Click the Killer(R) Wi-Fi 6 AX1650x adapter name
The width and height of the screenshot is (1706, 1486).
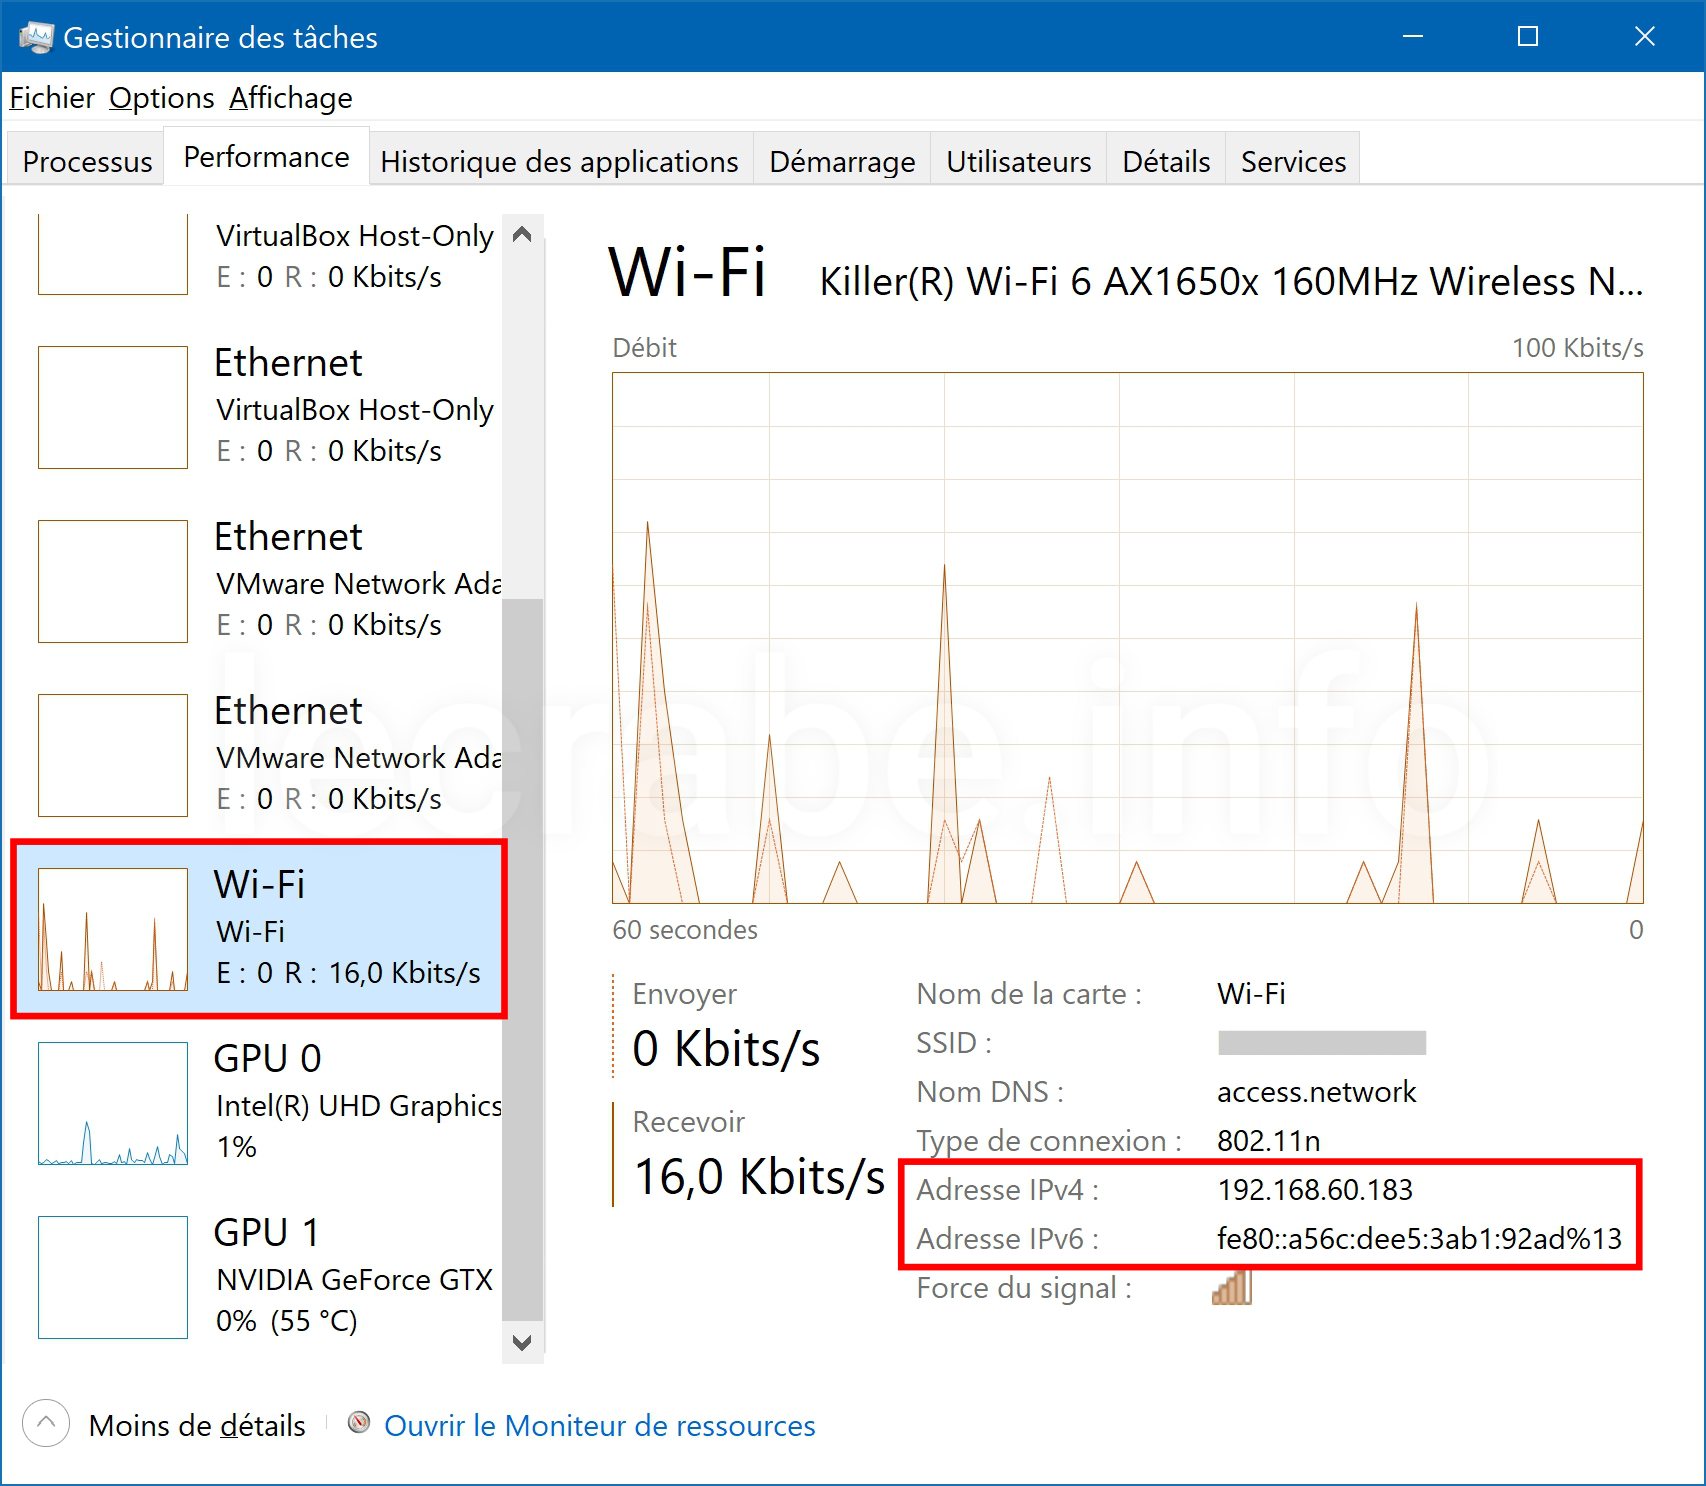(x=1231, y=282)
